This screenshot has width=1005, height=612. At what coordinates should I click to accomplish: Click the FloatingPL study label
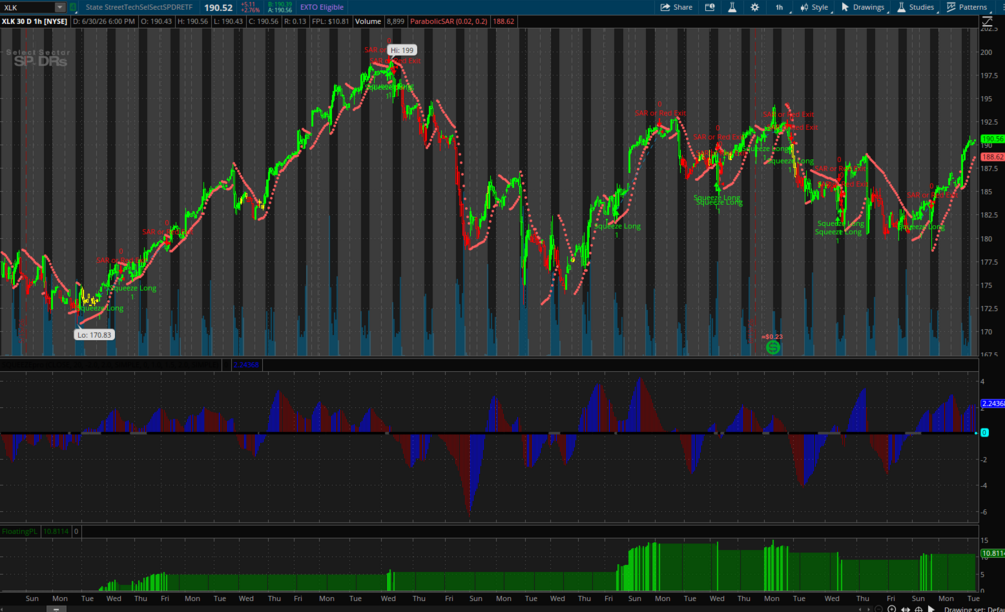tap(20, 531)
